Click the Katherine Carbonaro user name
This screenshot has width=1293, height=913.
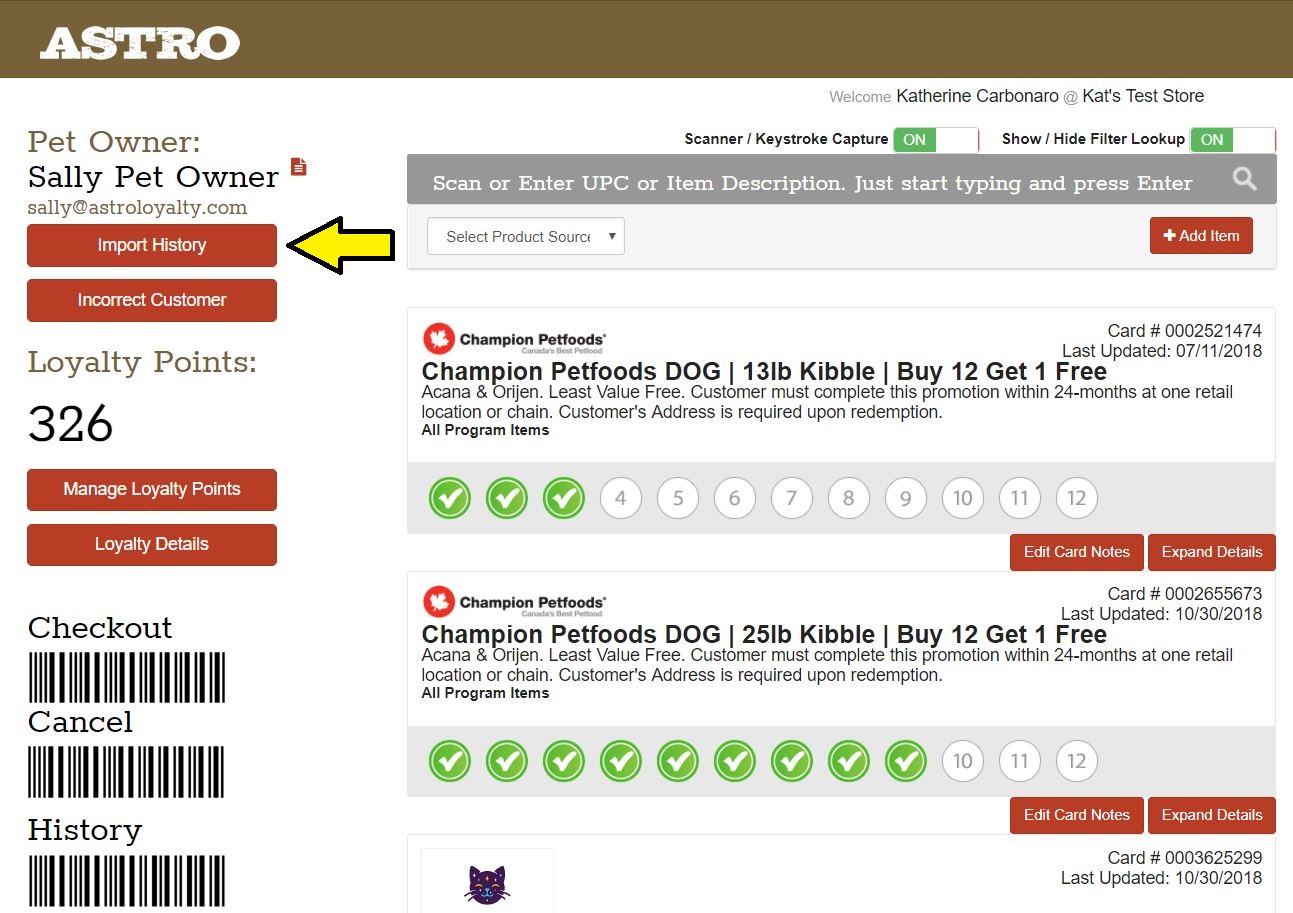pos(977,96)
